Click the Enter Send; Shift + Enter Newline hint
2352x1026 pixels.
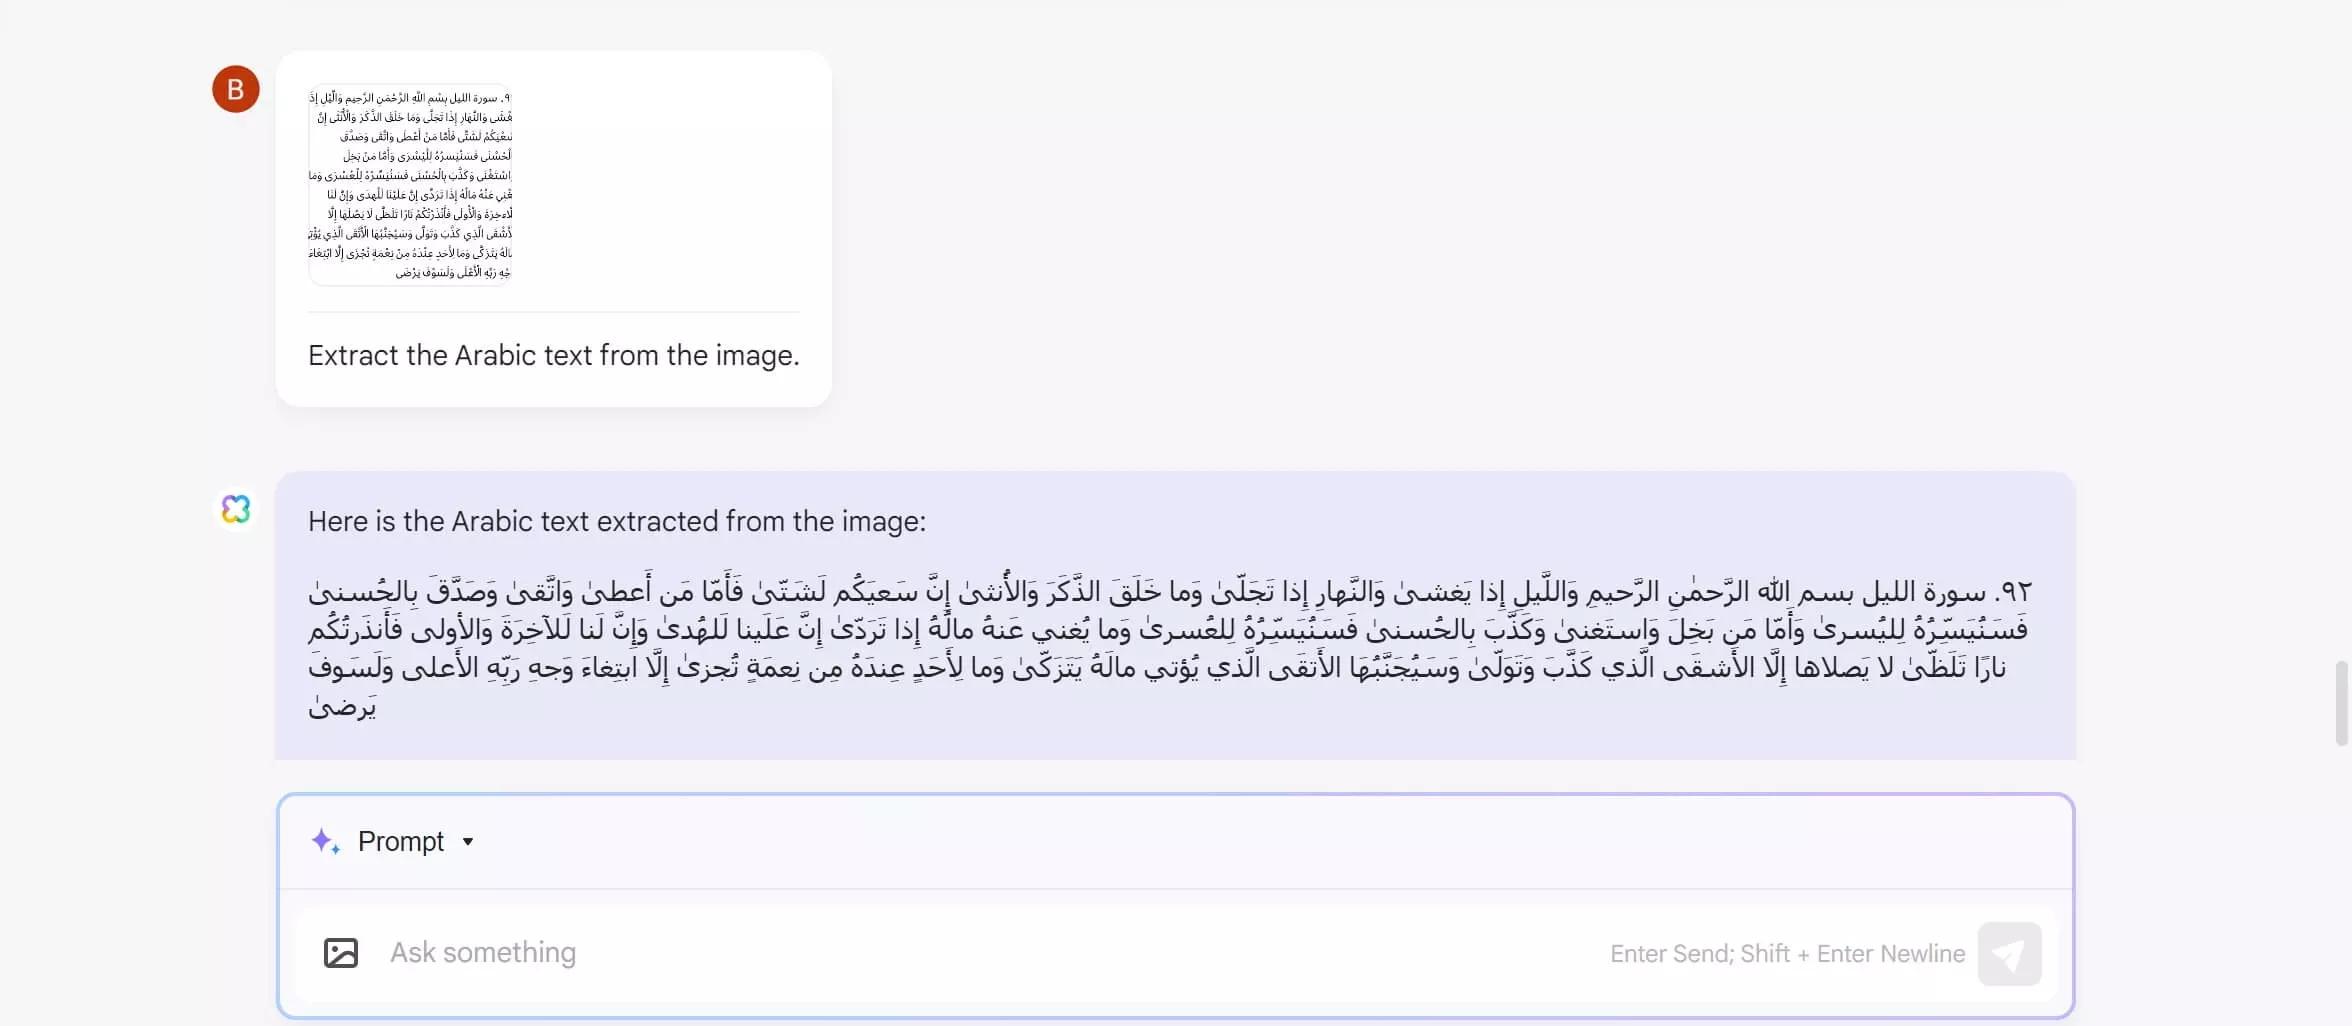coord(1786,953)
